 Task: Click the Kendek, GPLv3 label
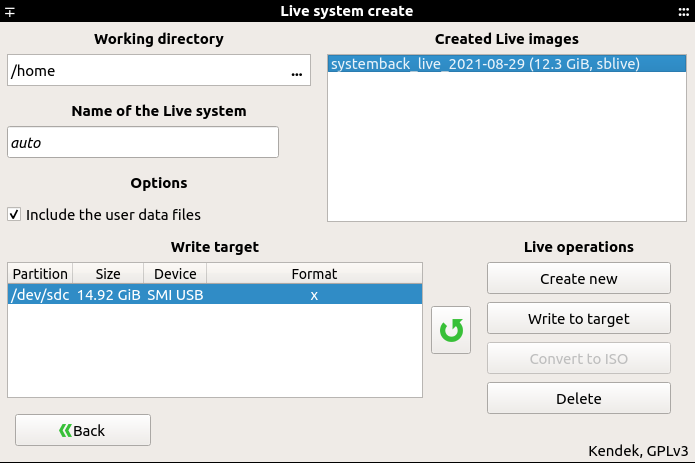[638, 451]
